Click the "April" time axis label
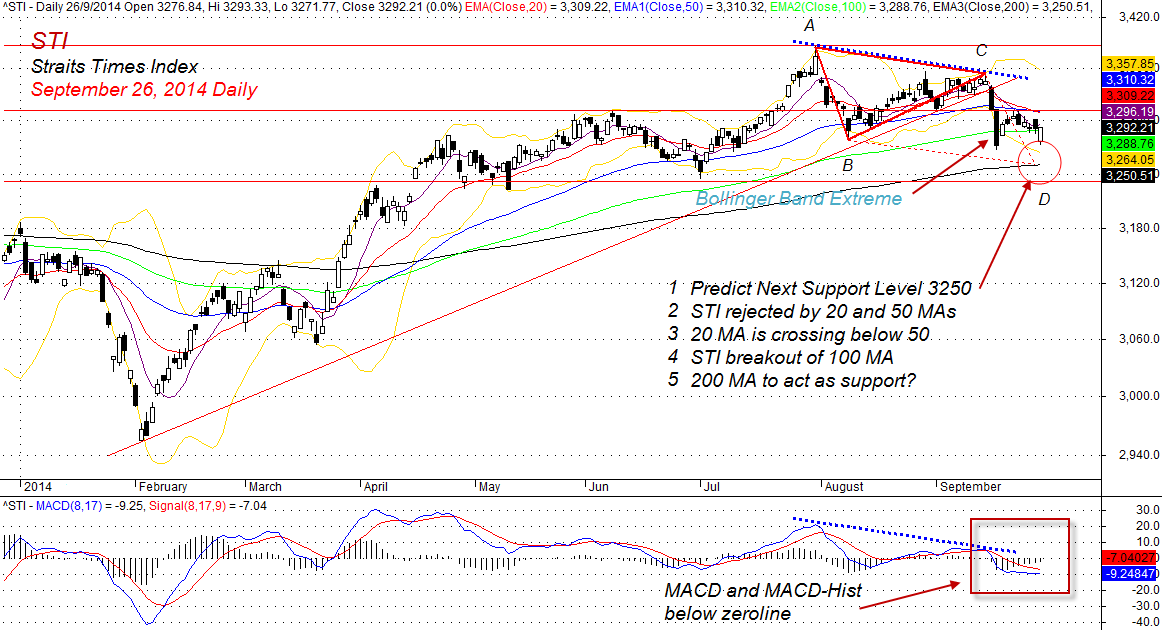This screenshot has height=630, width=1162. (376, 487)
